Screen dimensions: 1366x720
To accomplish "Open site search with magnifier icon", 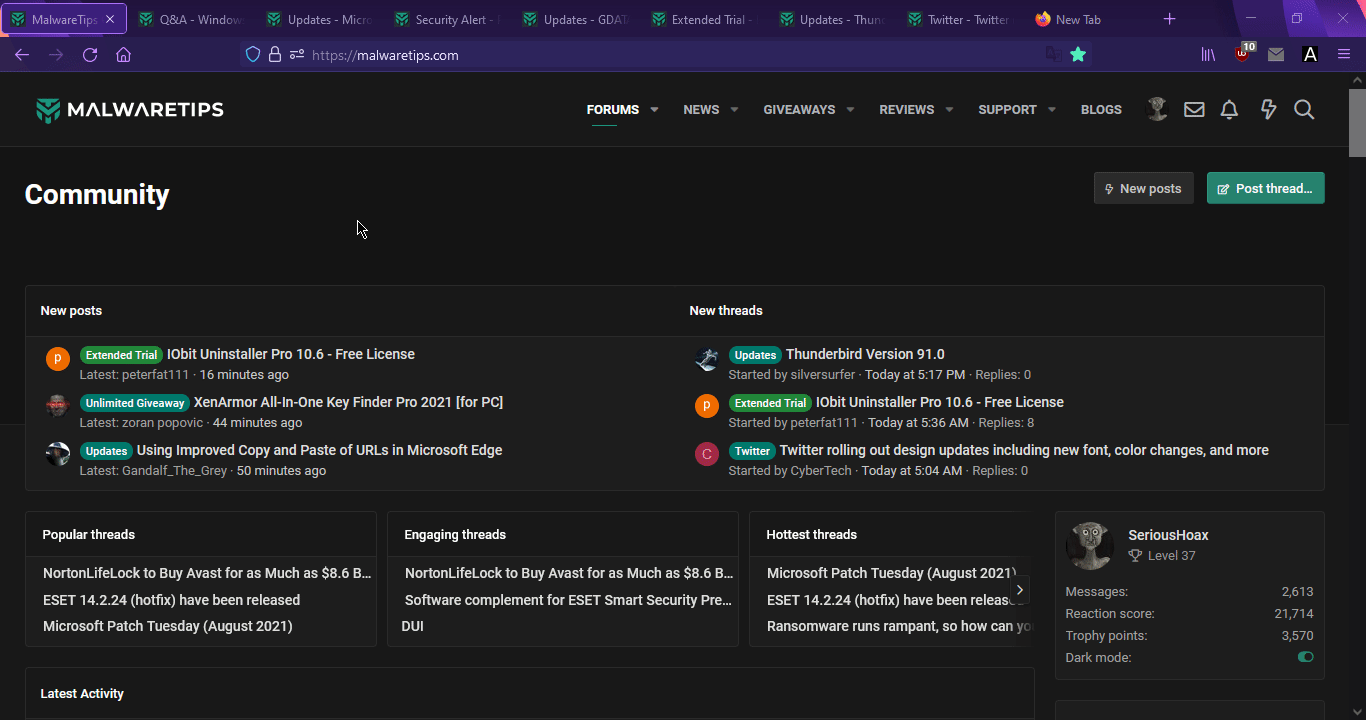I will (1304, 110).
